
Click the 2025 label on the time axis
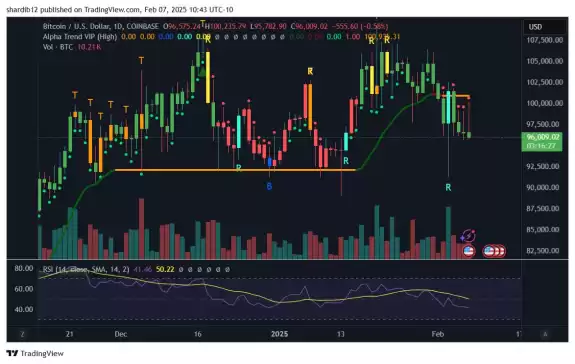[279, 334]
